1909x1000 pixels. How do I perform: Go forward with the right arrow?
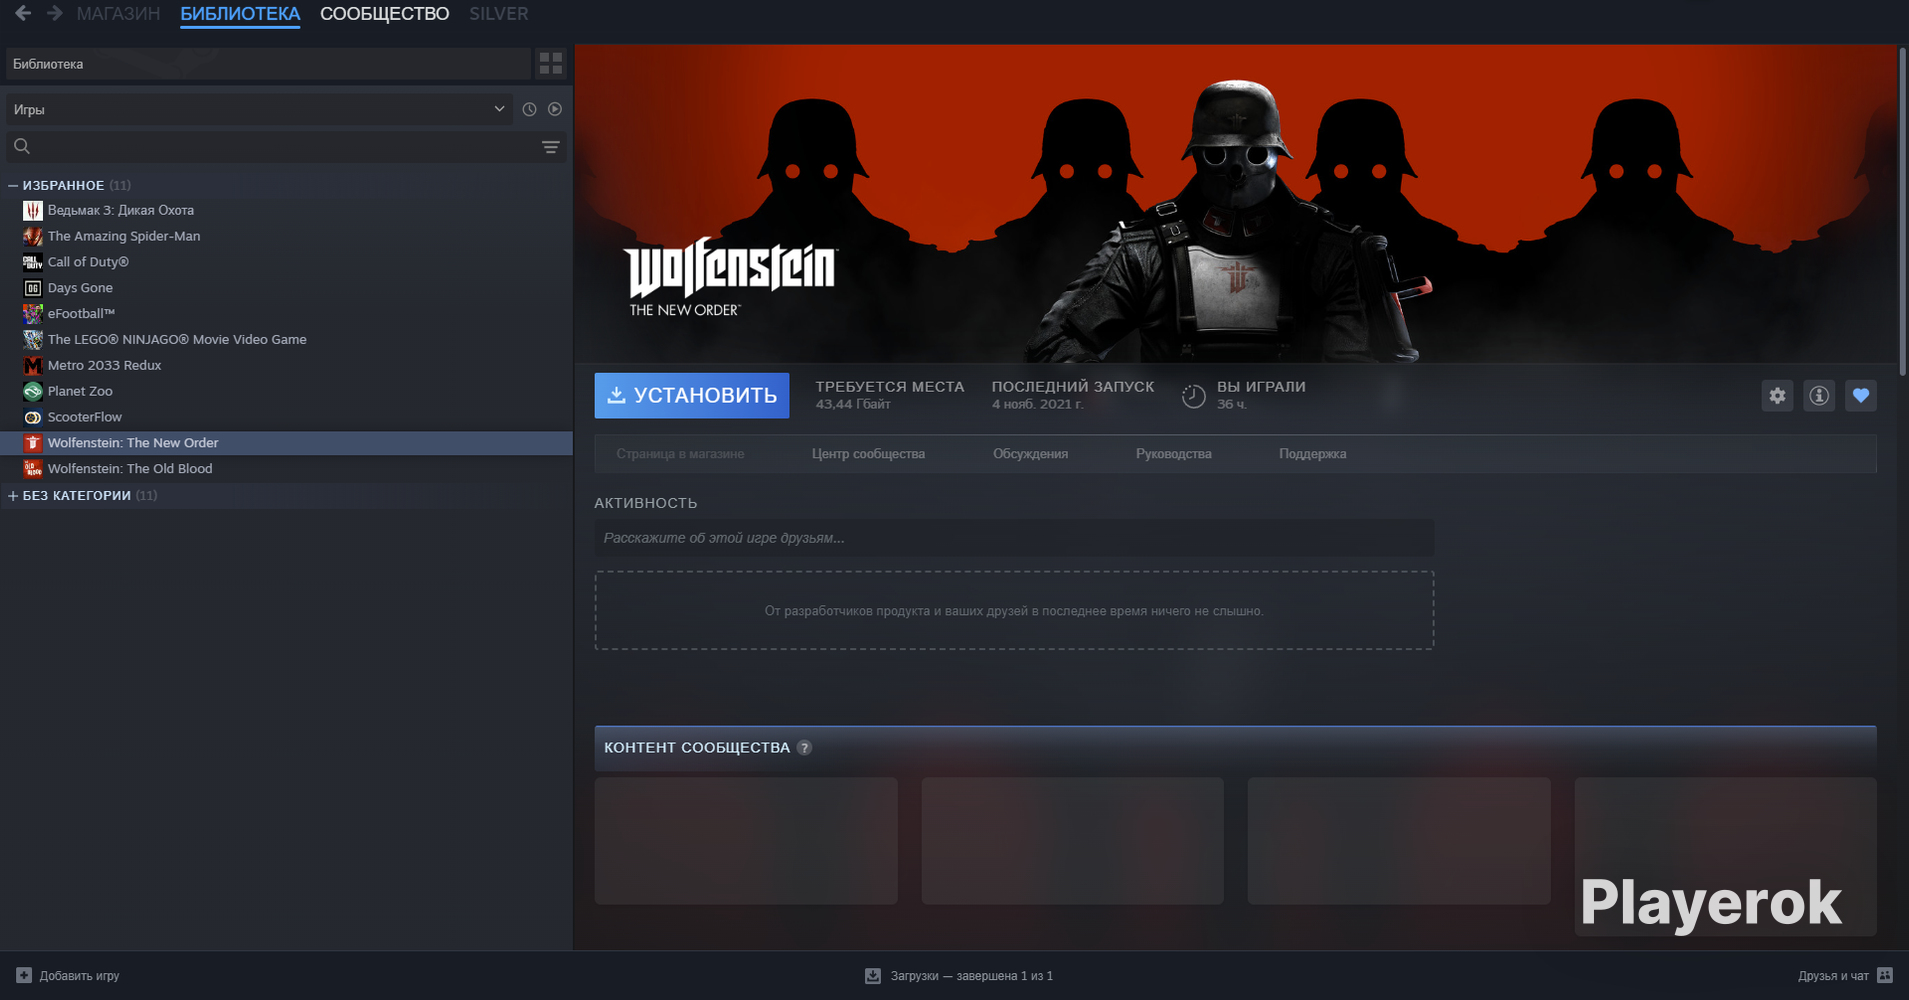point(55,14)
